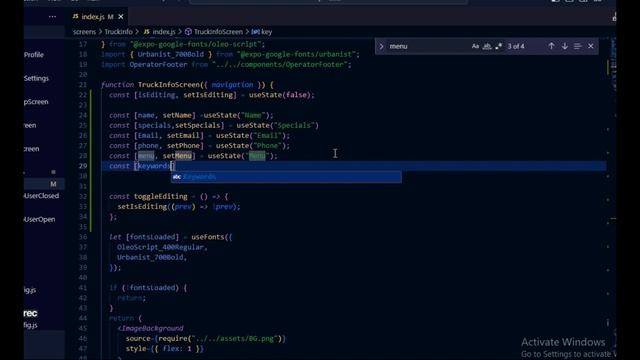Image resolution: width=640 pixels, height=360 pixels.
Task: Click line number 29 in gutter
Action: click(83, 166)
